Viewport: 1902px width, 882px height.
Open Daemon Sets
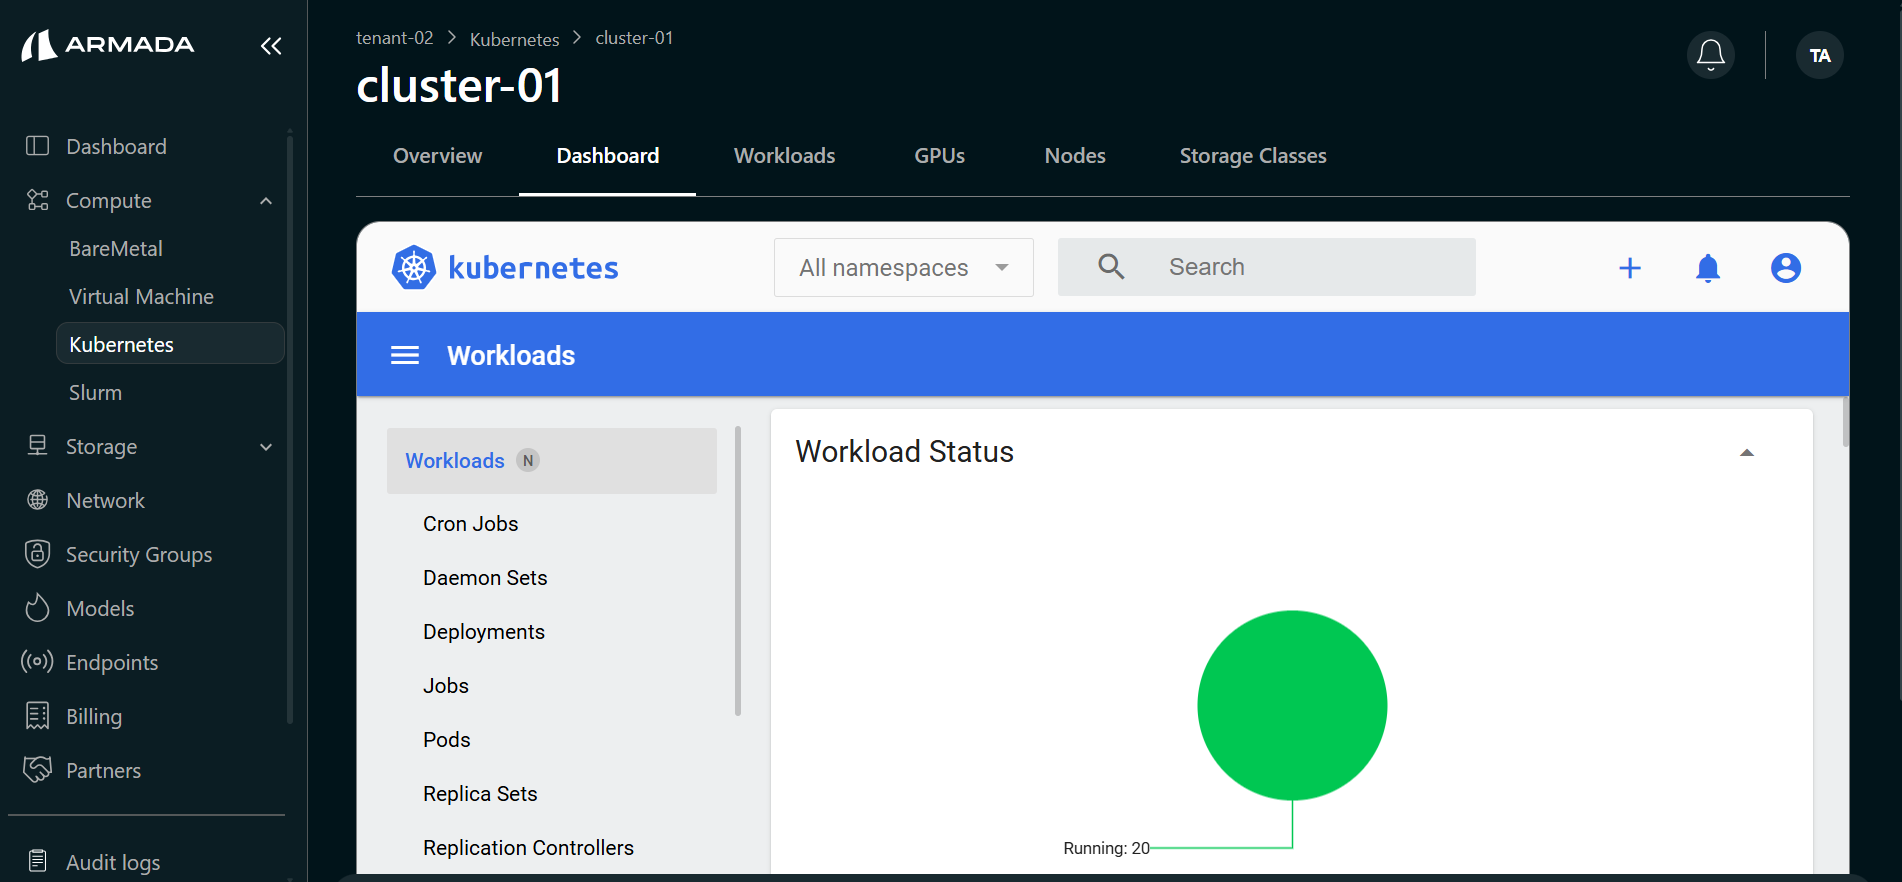[x=485, y=578]
